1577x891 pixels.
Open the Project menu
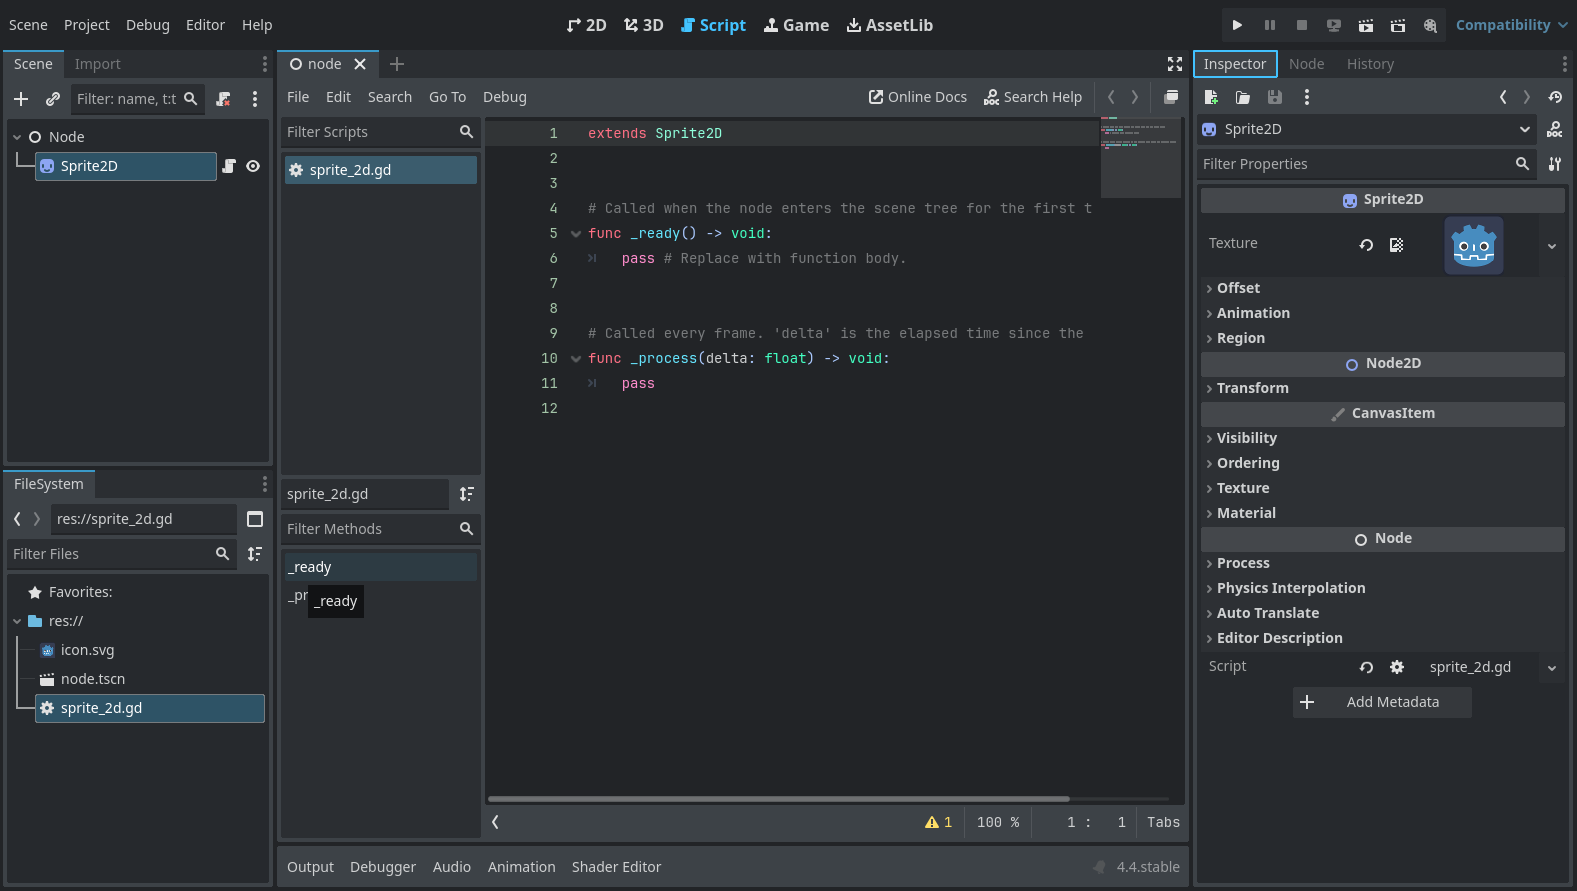pyautogui.click(x=86, y=25)
